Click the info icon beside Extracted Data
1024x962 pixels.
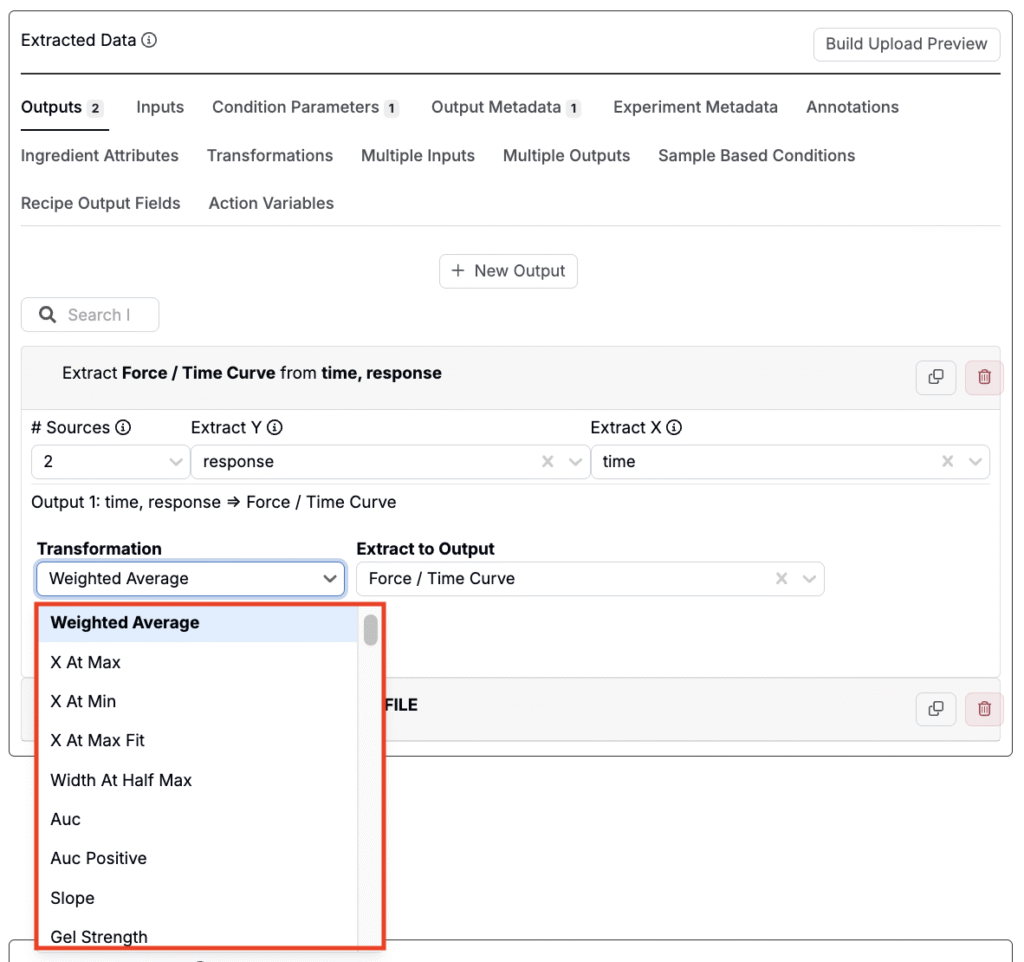point(149,41)
